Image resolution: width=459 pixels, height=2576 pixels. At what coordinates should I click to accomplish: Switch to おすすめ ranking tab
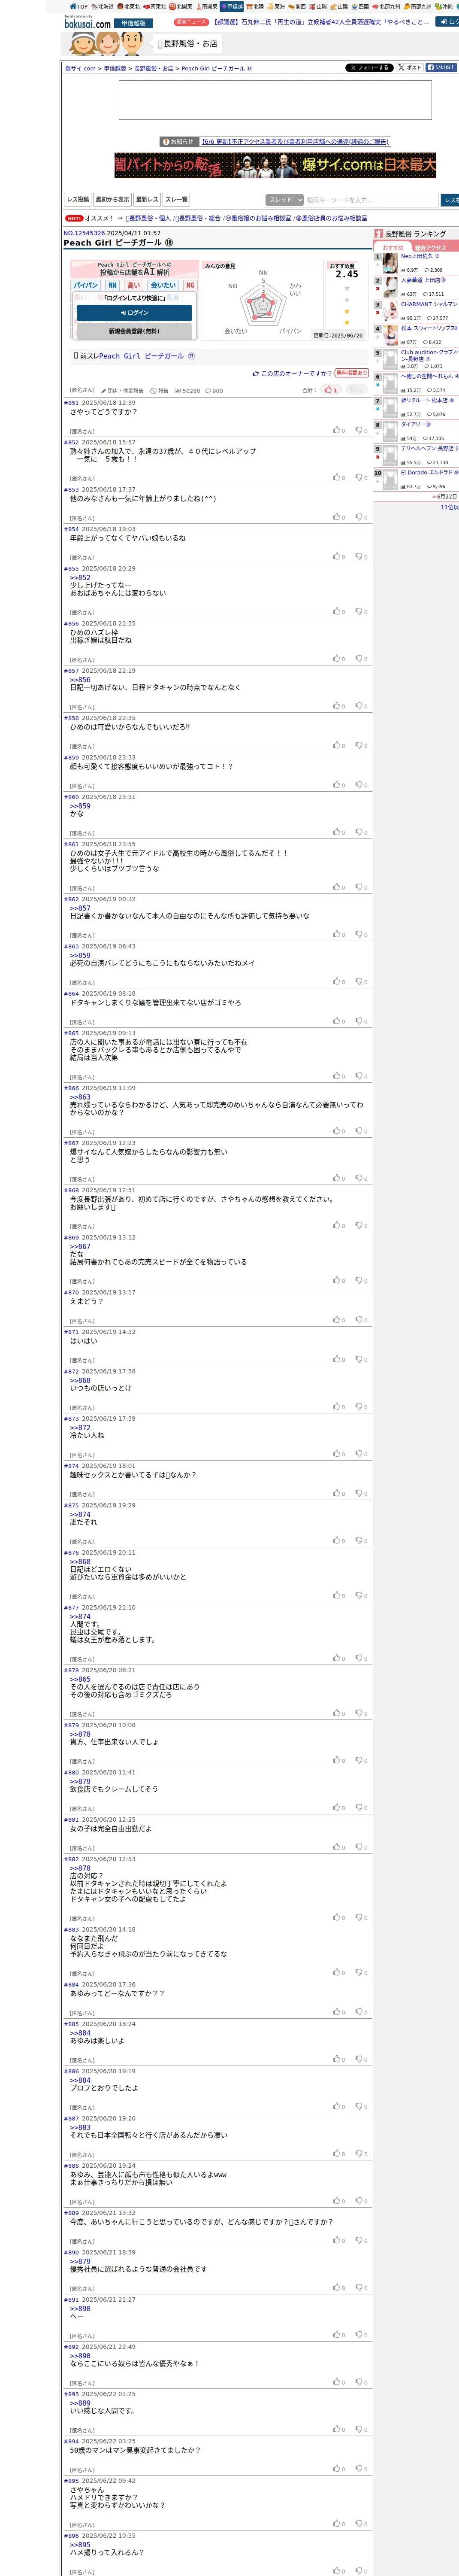click(393, 247)
